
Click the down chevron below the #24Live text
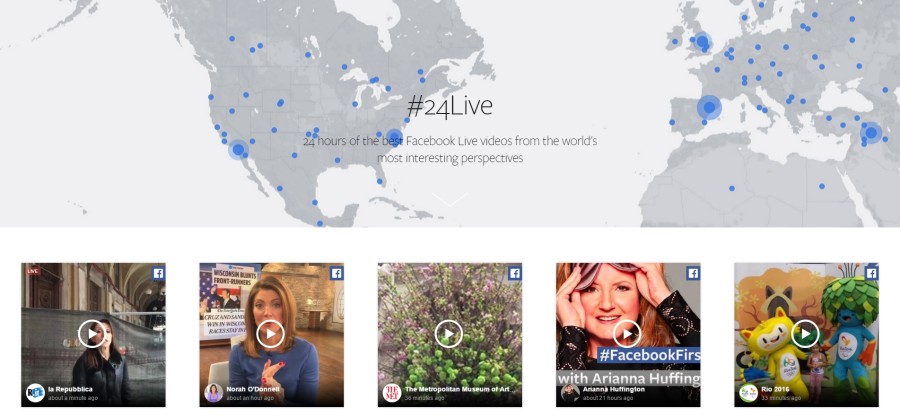tap(450, 199)
